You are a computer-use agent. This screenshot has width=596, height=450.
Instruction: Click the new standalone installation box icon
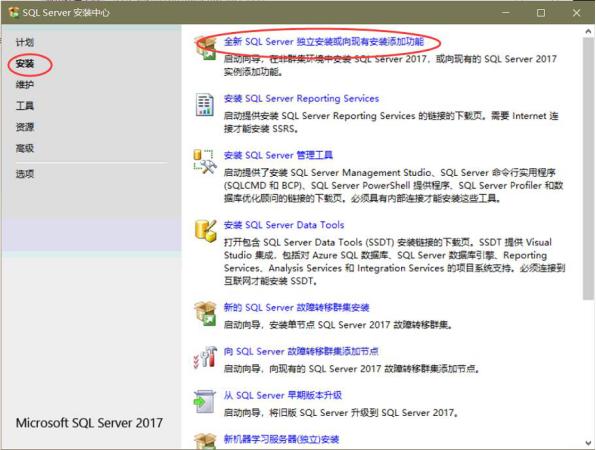coord(206,48)
